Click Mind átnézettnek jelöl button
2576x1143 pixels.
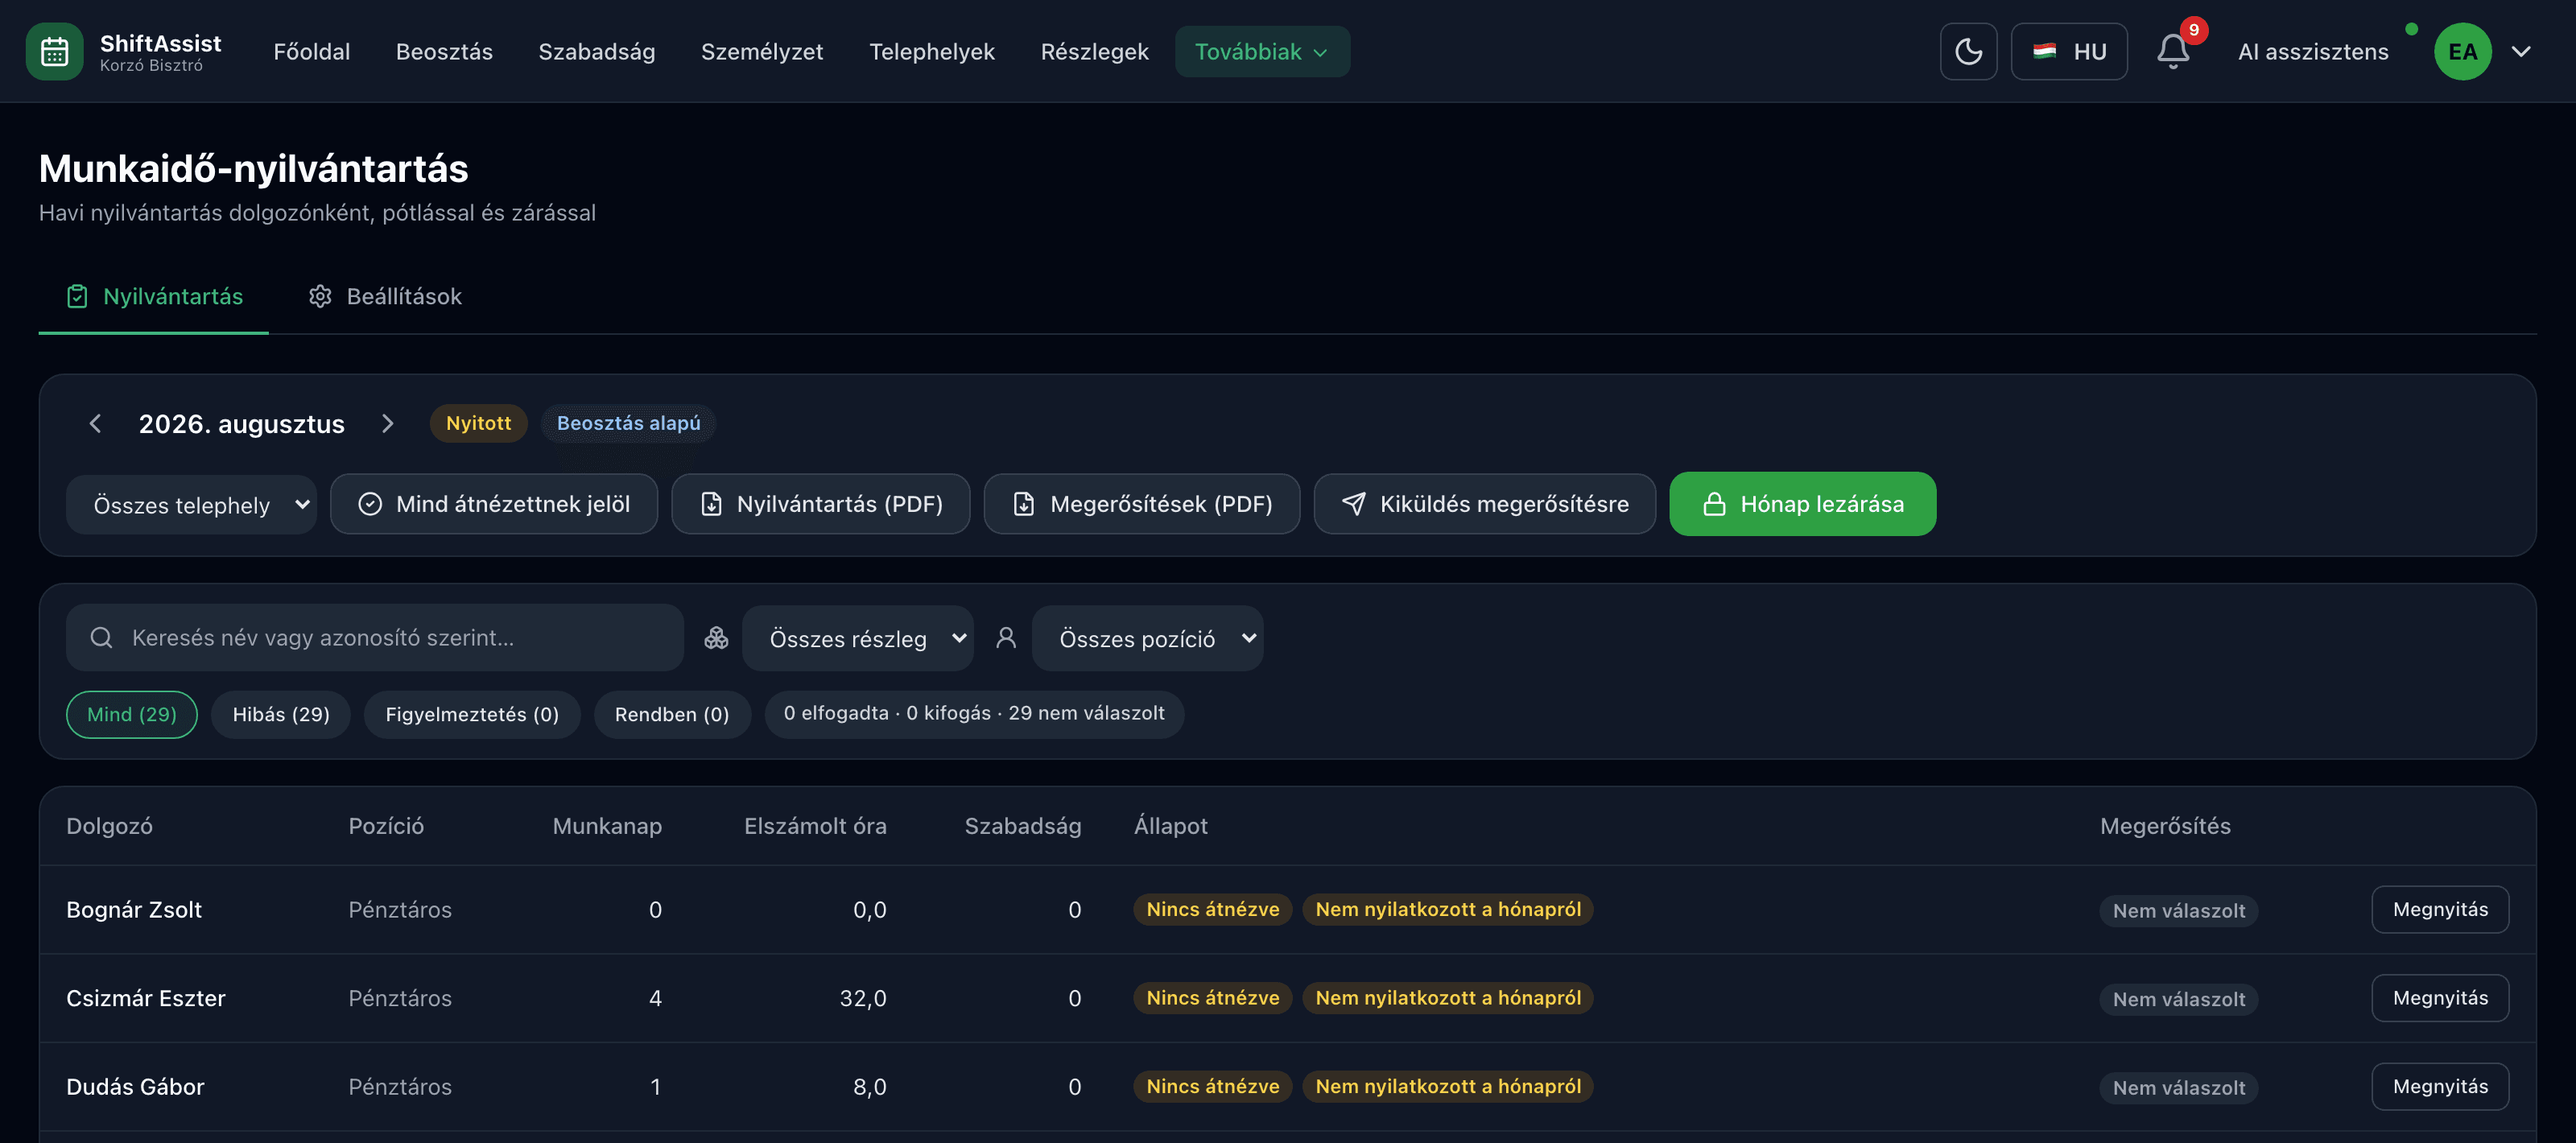click(x=494, y=504)
